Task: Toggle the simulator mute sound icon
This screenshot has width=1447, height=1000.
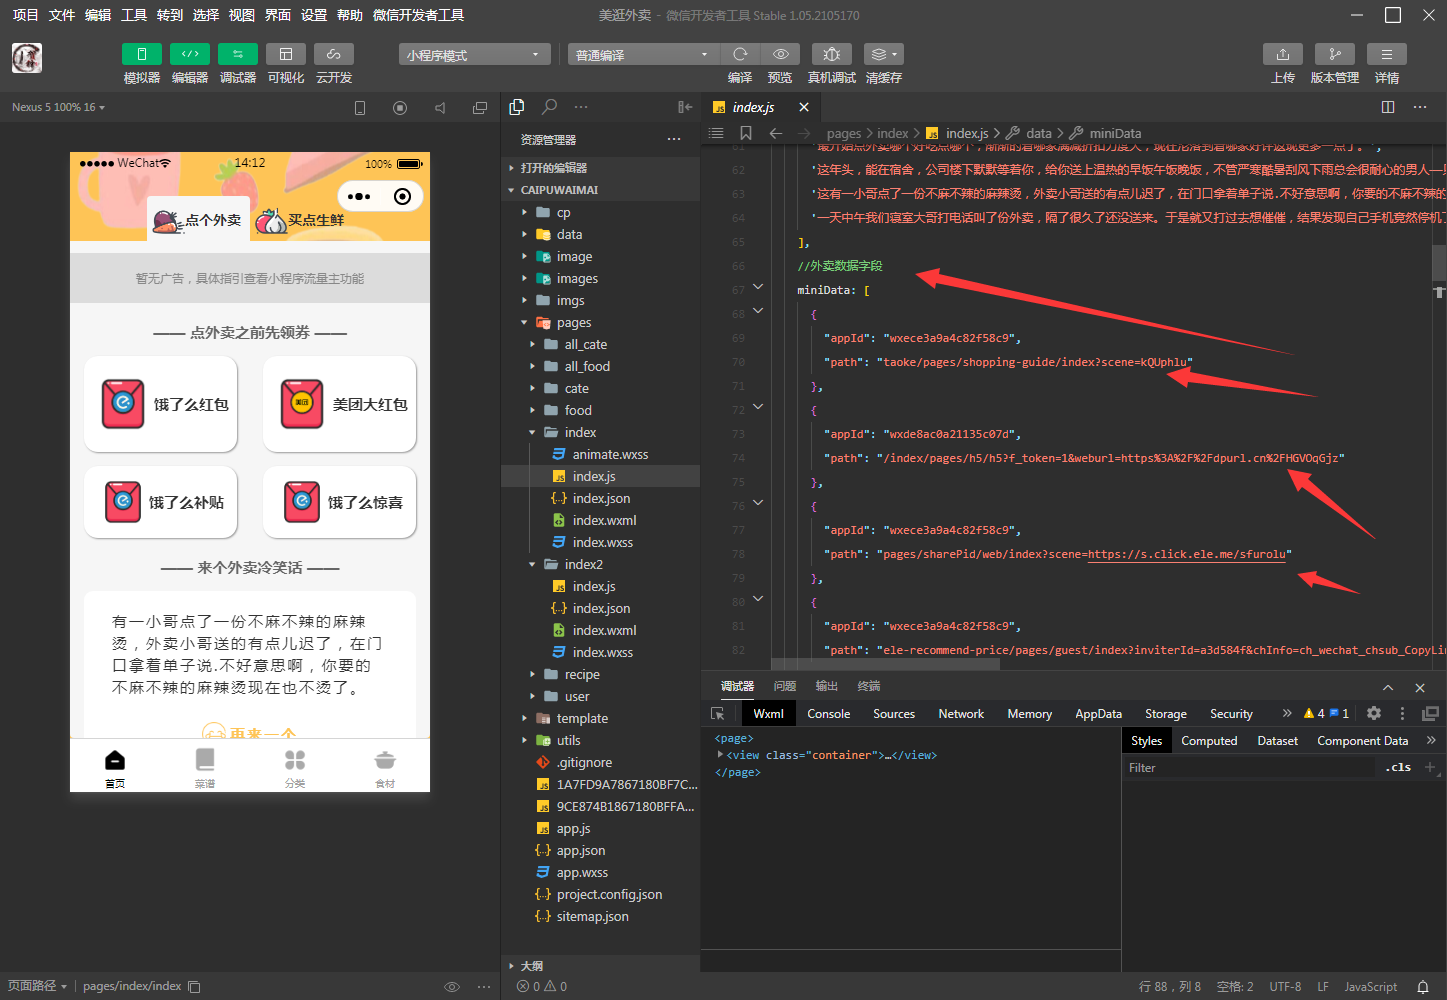Action: (440, 107)
